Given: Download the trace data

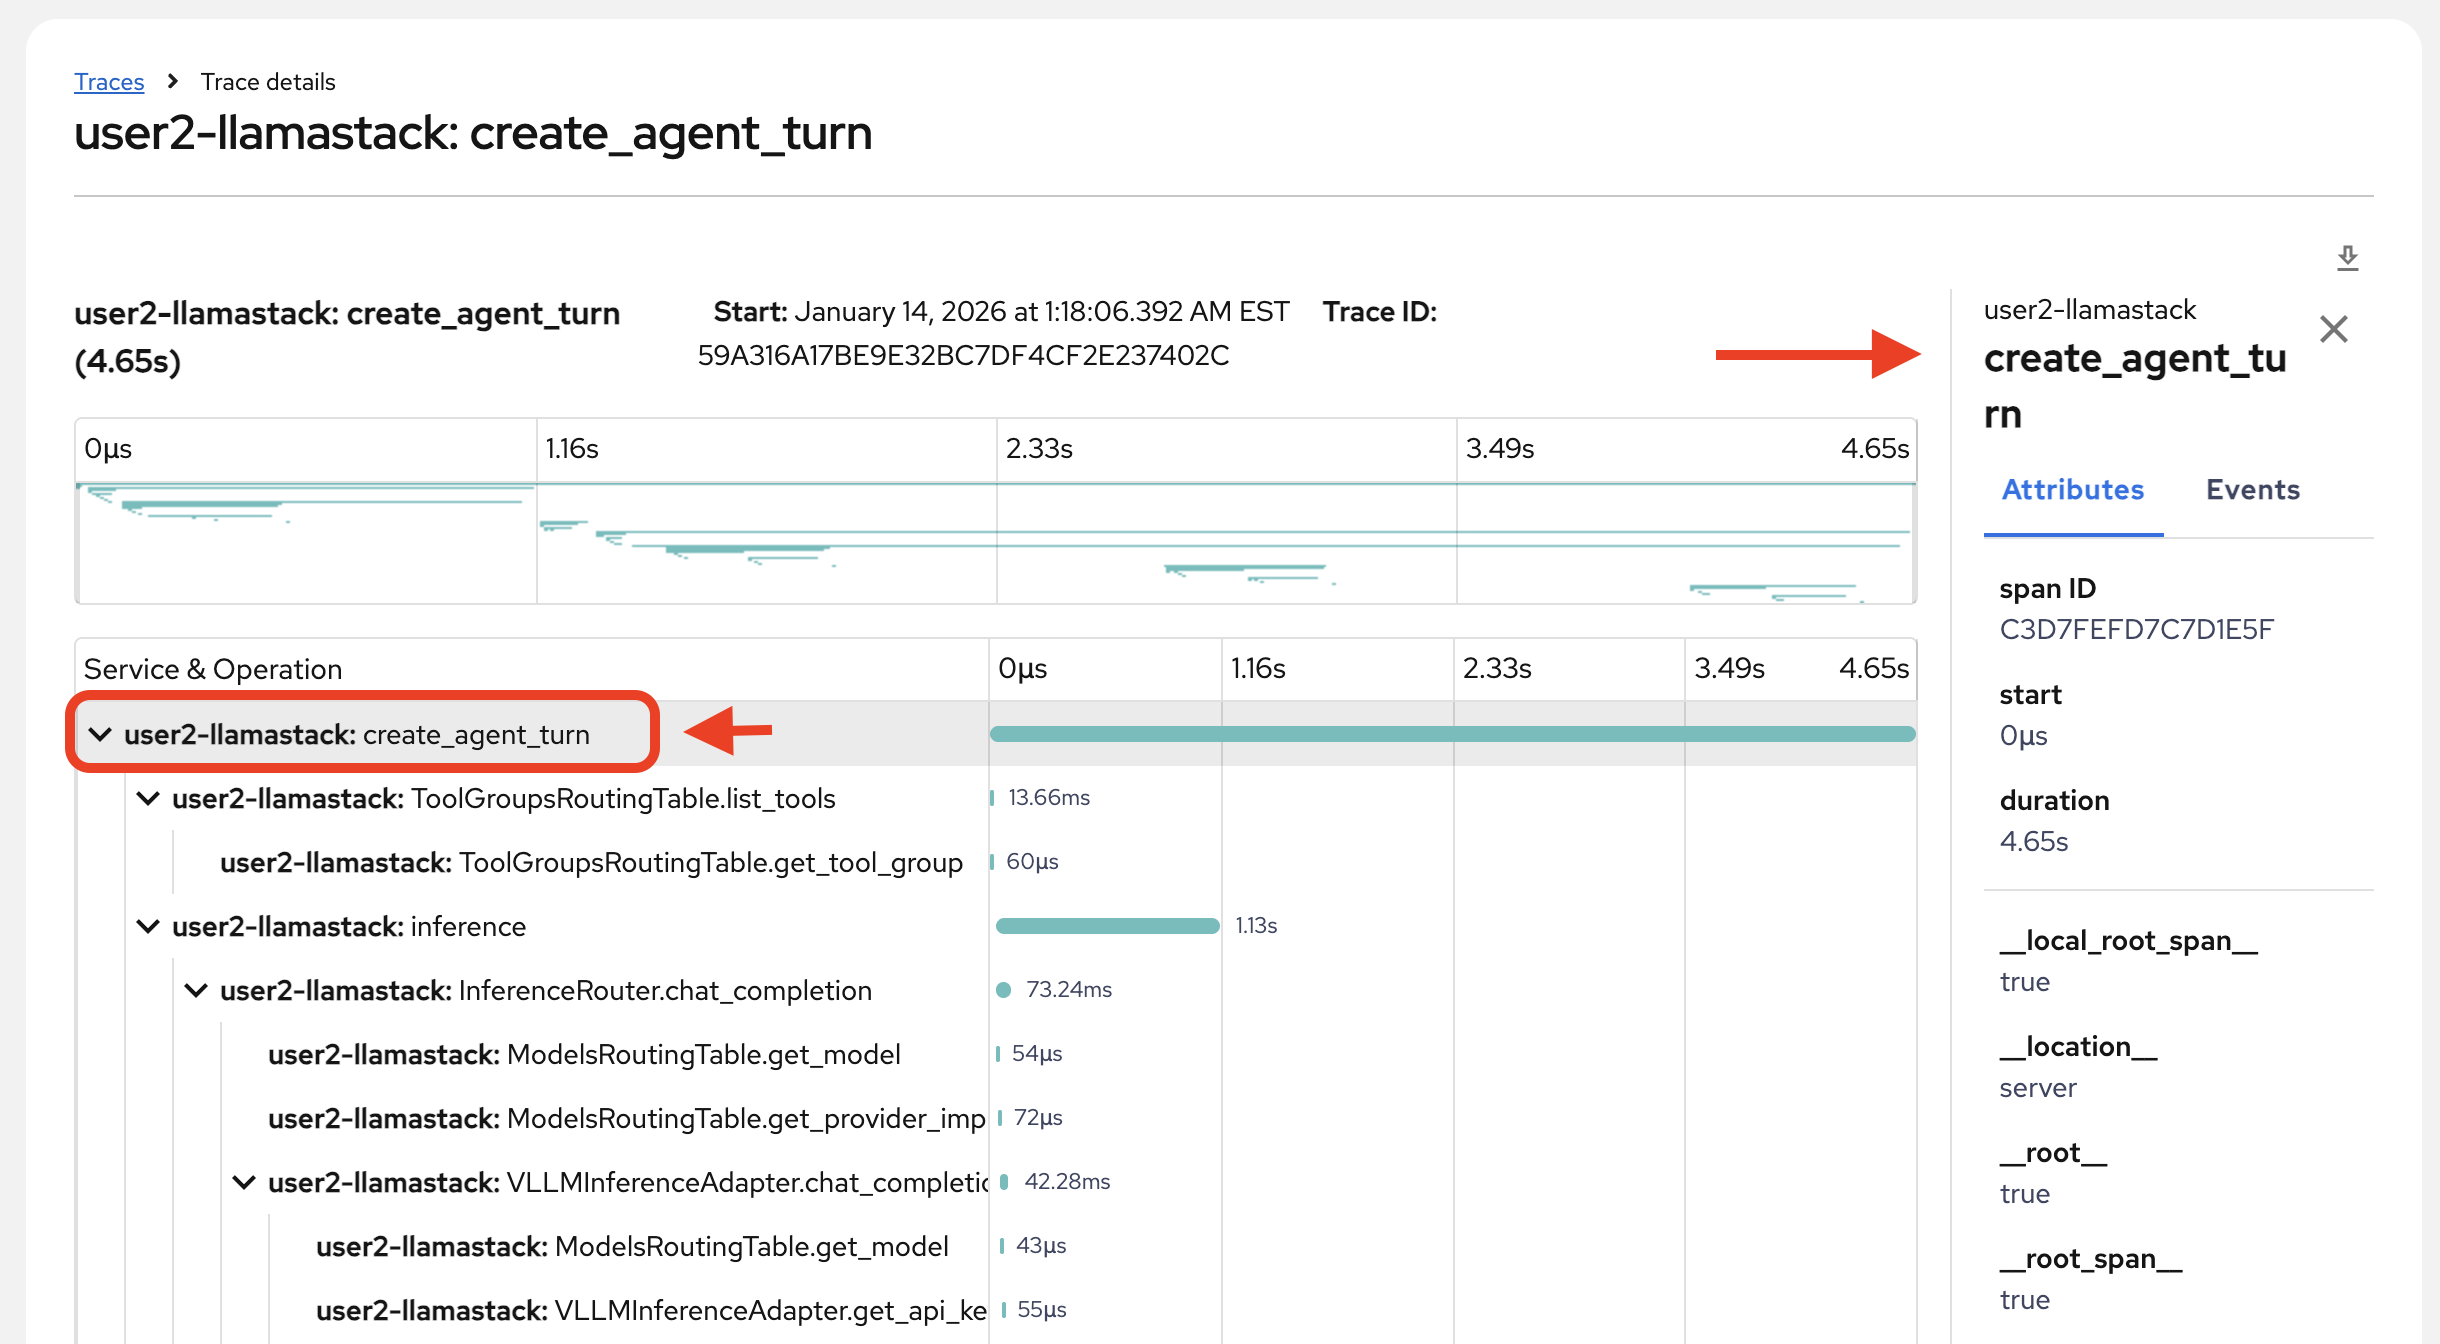Looking at the screenshot, I should (x=2347, y=258).
